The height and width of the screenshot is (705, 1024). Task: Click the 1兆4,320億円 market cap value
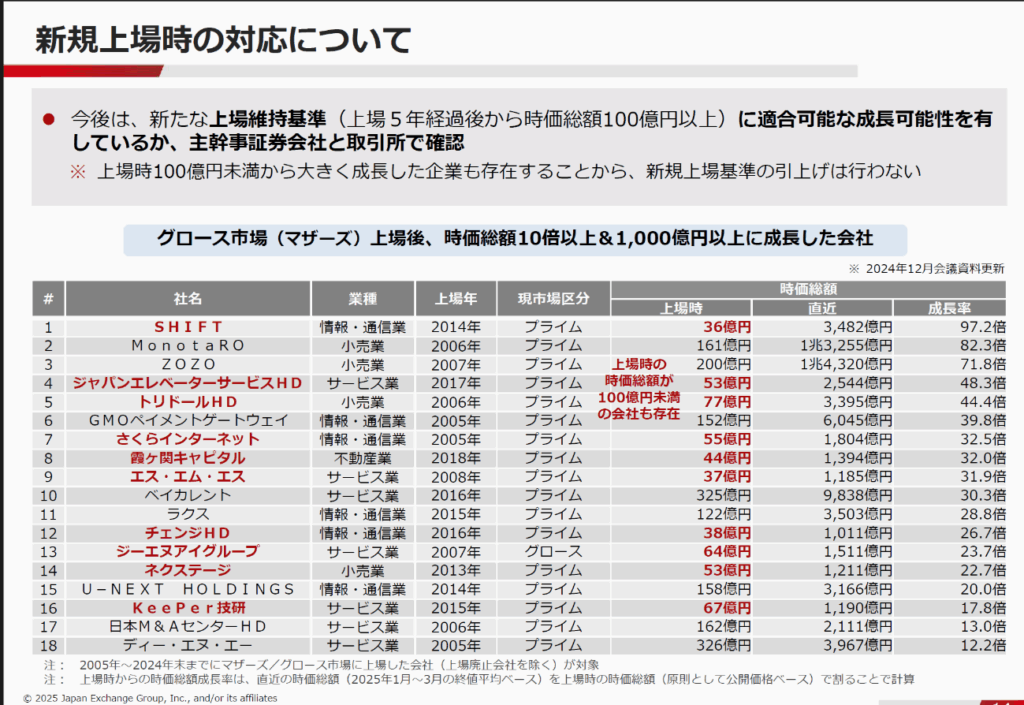[x=846, y=364]
